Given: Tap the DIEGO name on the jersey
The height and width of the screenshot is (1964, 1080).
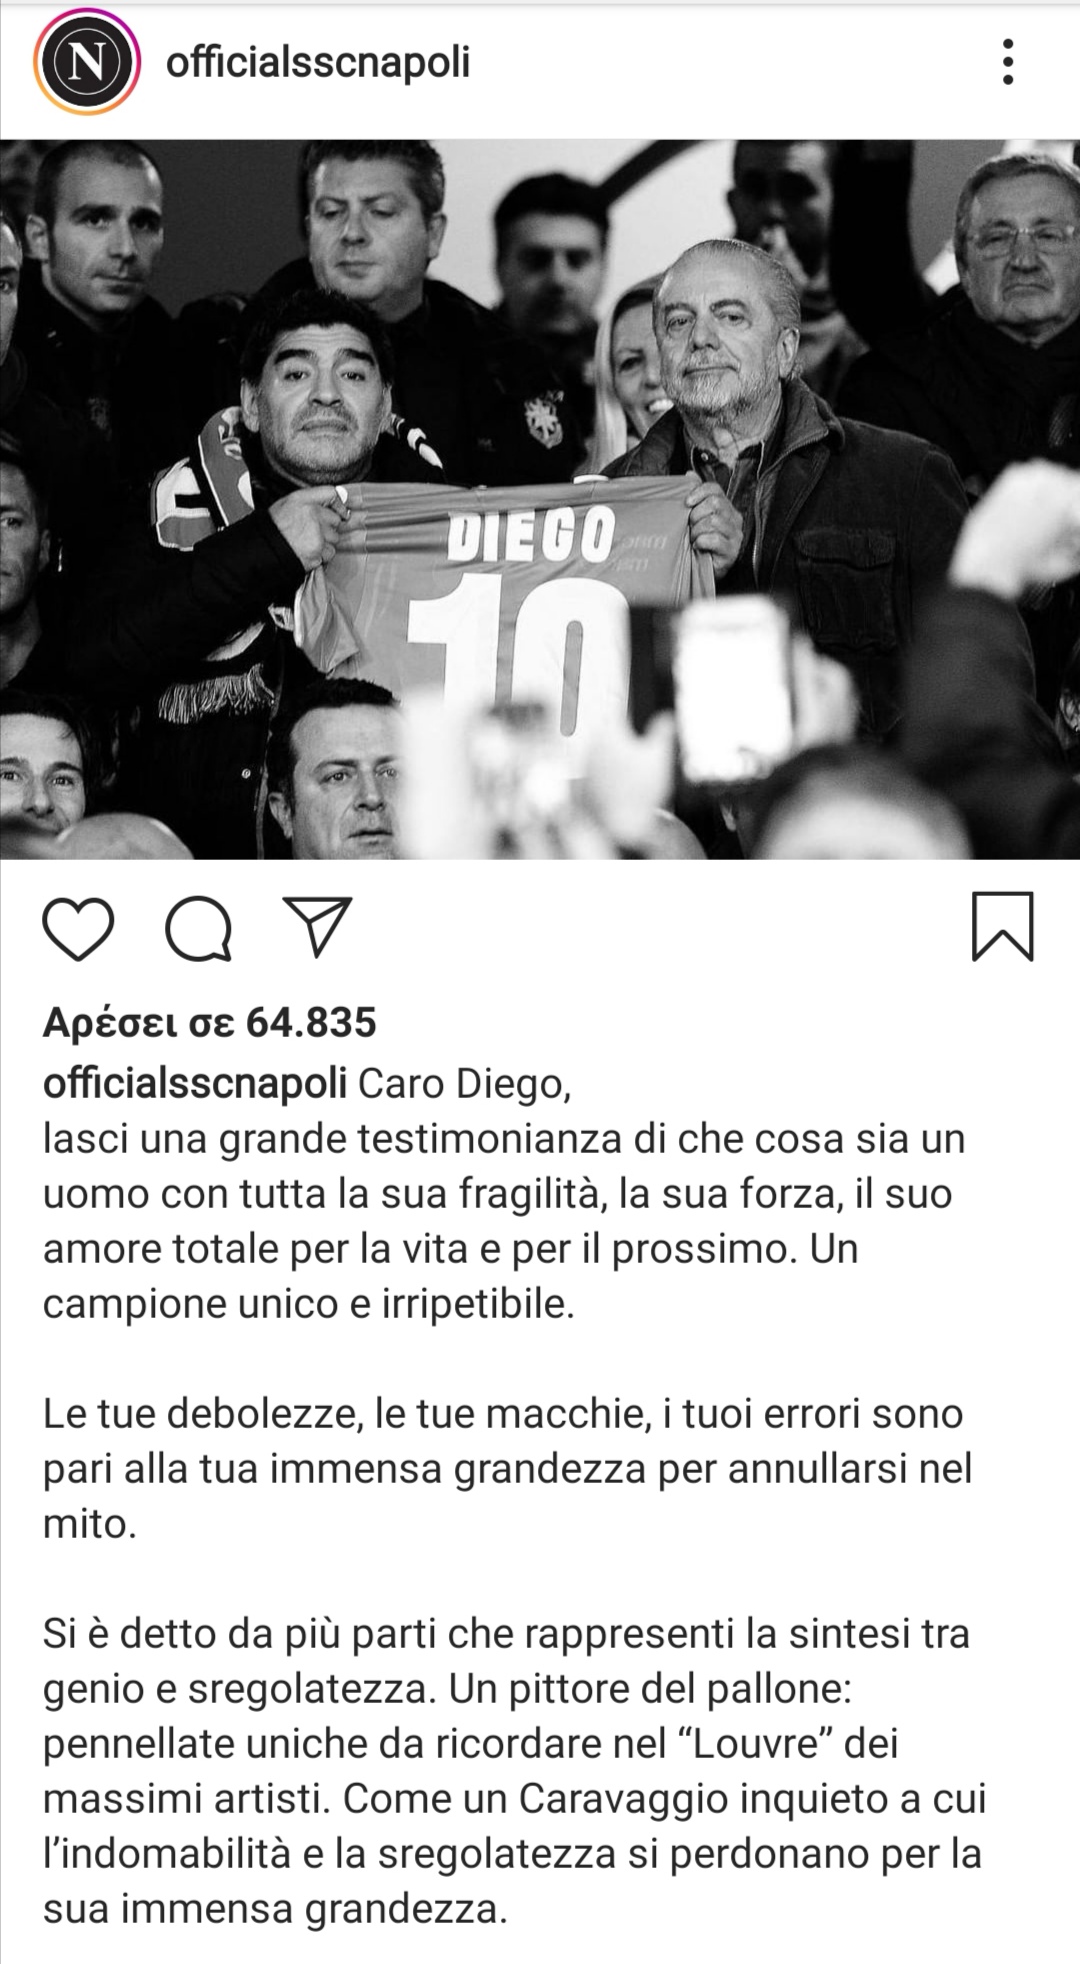Looking at the screenshot, I should 530,534.
